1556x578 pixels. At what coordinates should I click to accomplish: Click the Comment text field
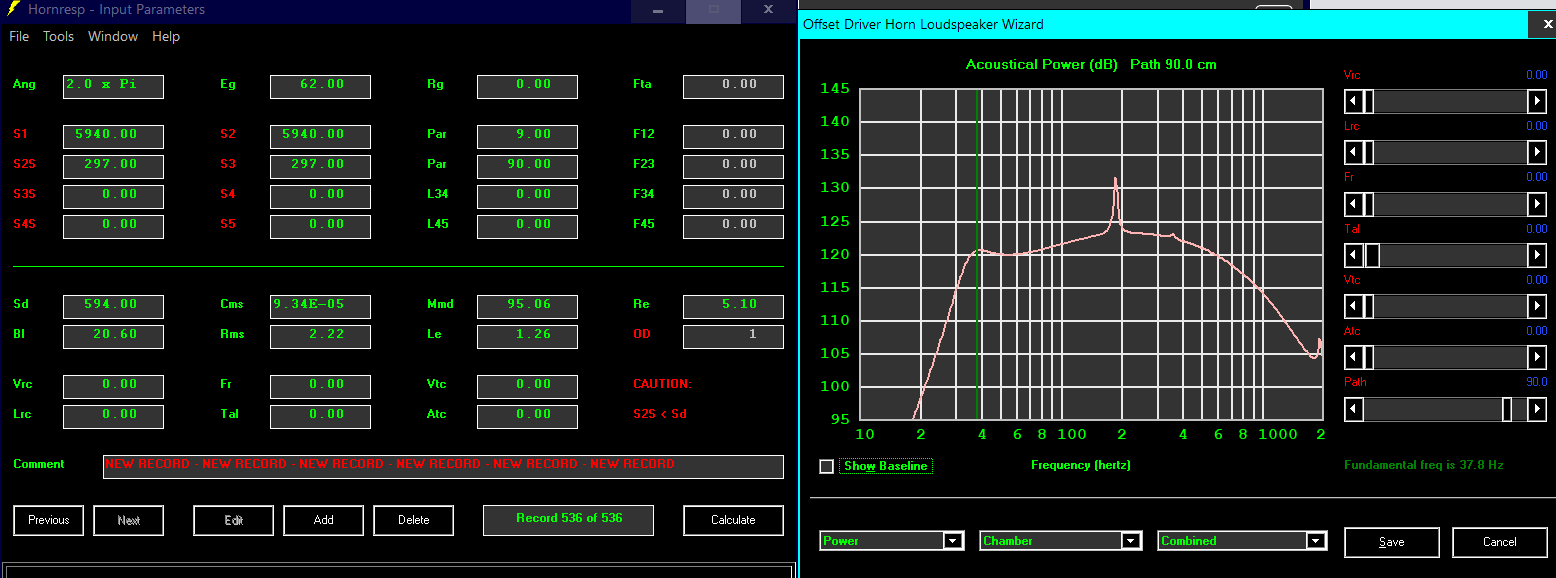click(x=443, y=466)
